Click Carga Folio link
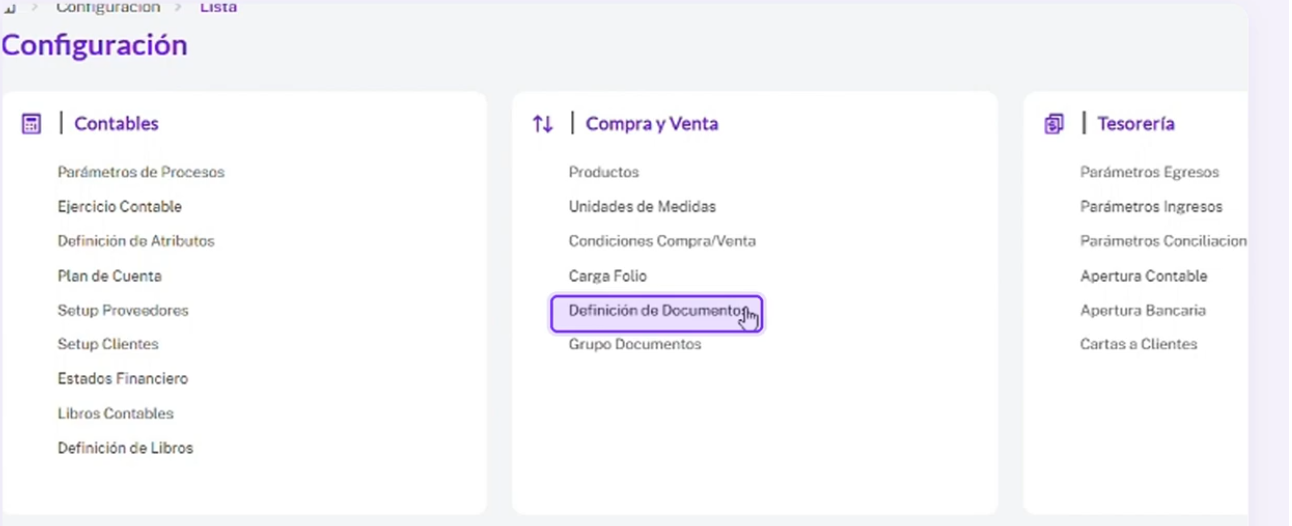The width and height of the screenshot is (1292, 526). click(x=608, y=276)
